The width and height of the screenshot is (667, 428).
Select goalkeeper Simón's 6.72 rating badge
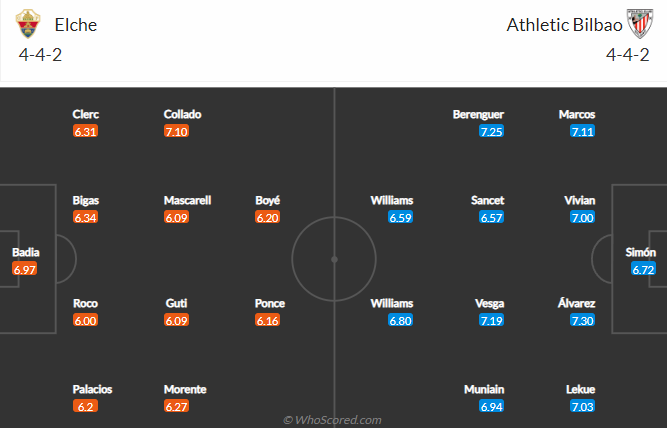point(643,270)
